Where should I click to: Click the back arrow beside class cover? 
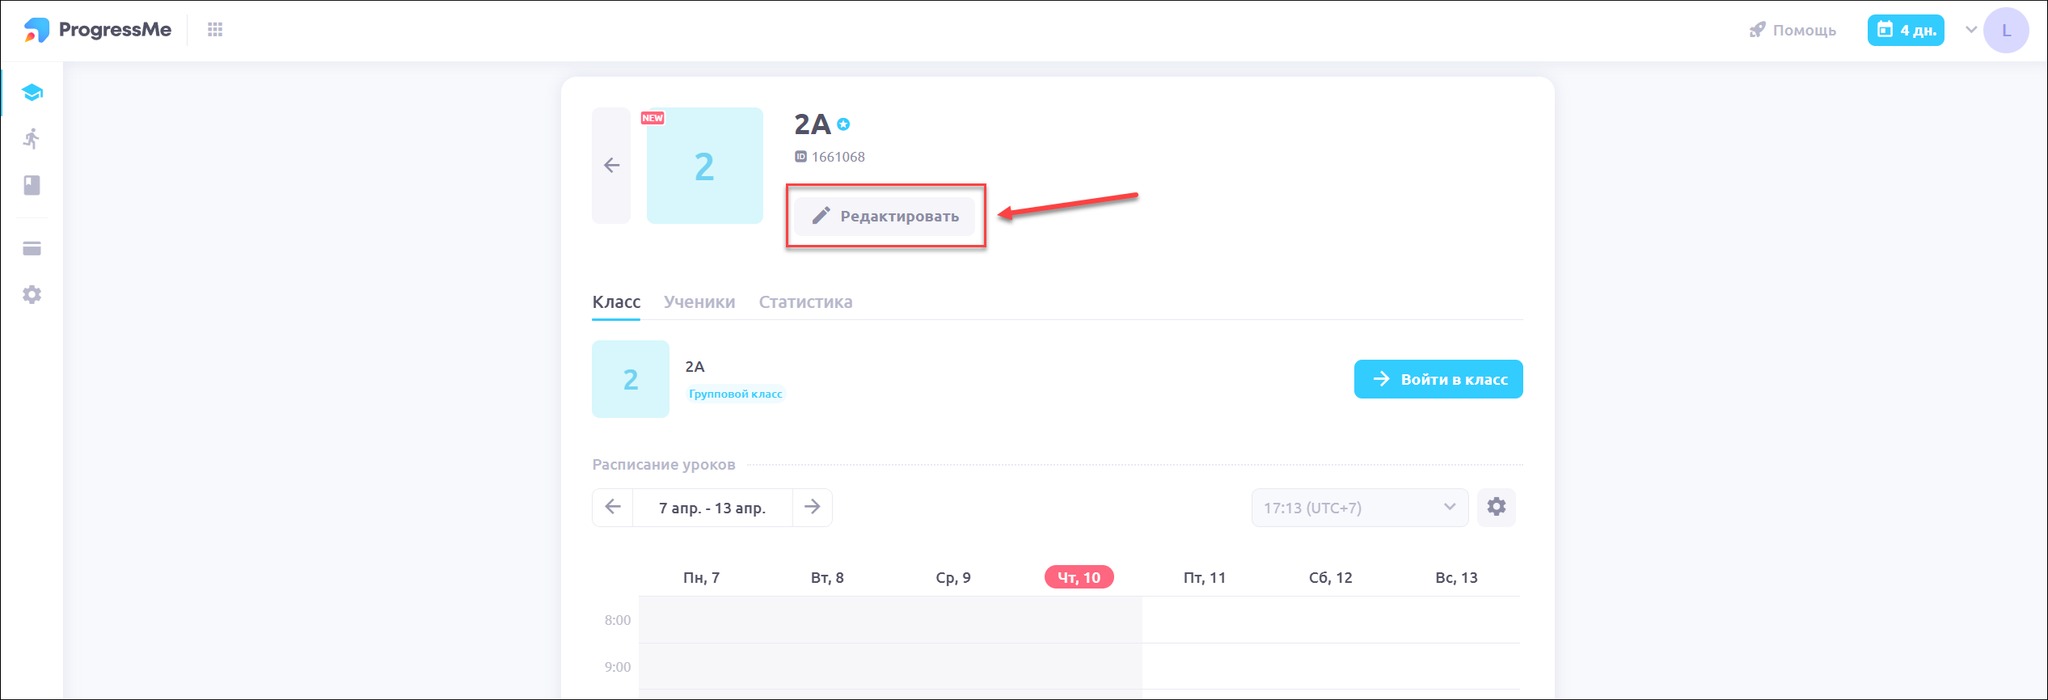pyautogui.click(x=612, y=165)
